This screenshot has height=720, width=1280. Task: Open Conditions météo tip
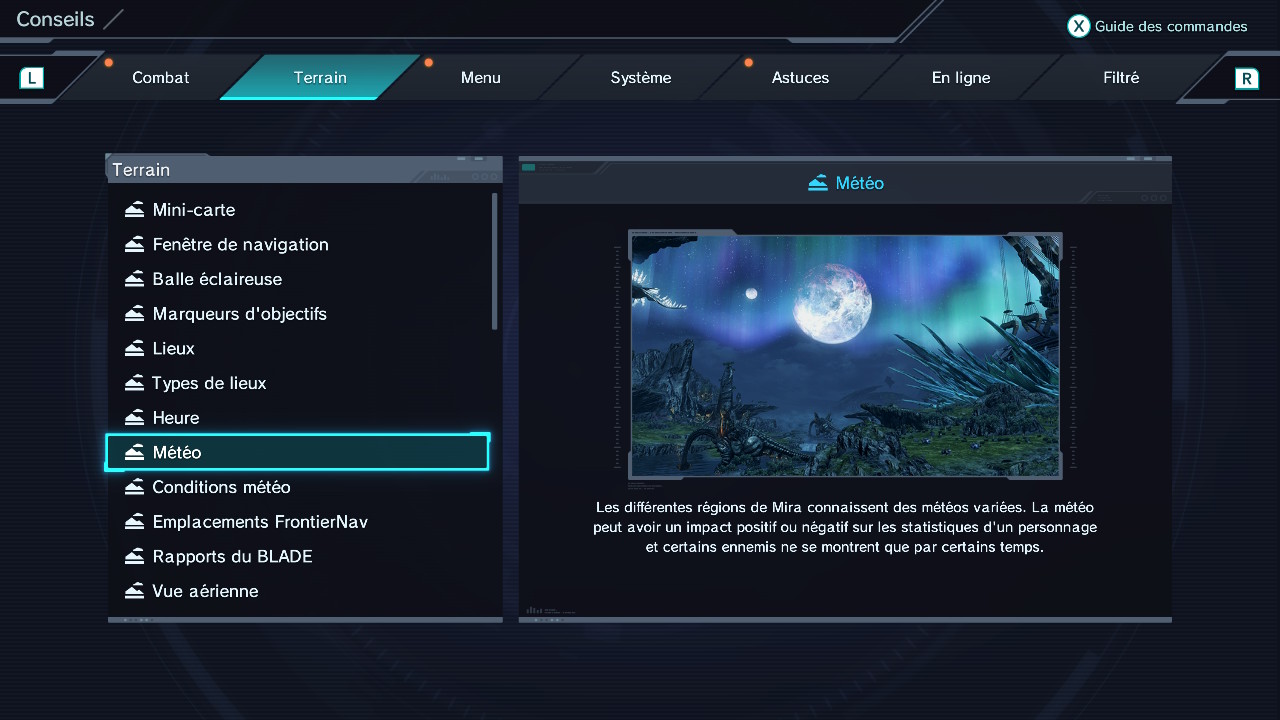pyautogui.click(x=298, y=487)
